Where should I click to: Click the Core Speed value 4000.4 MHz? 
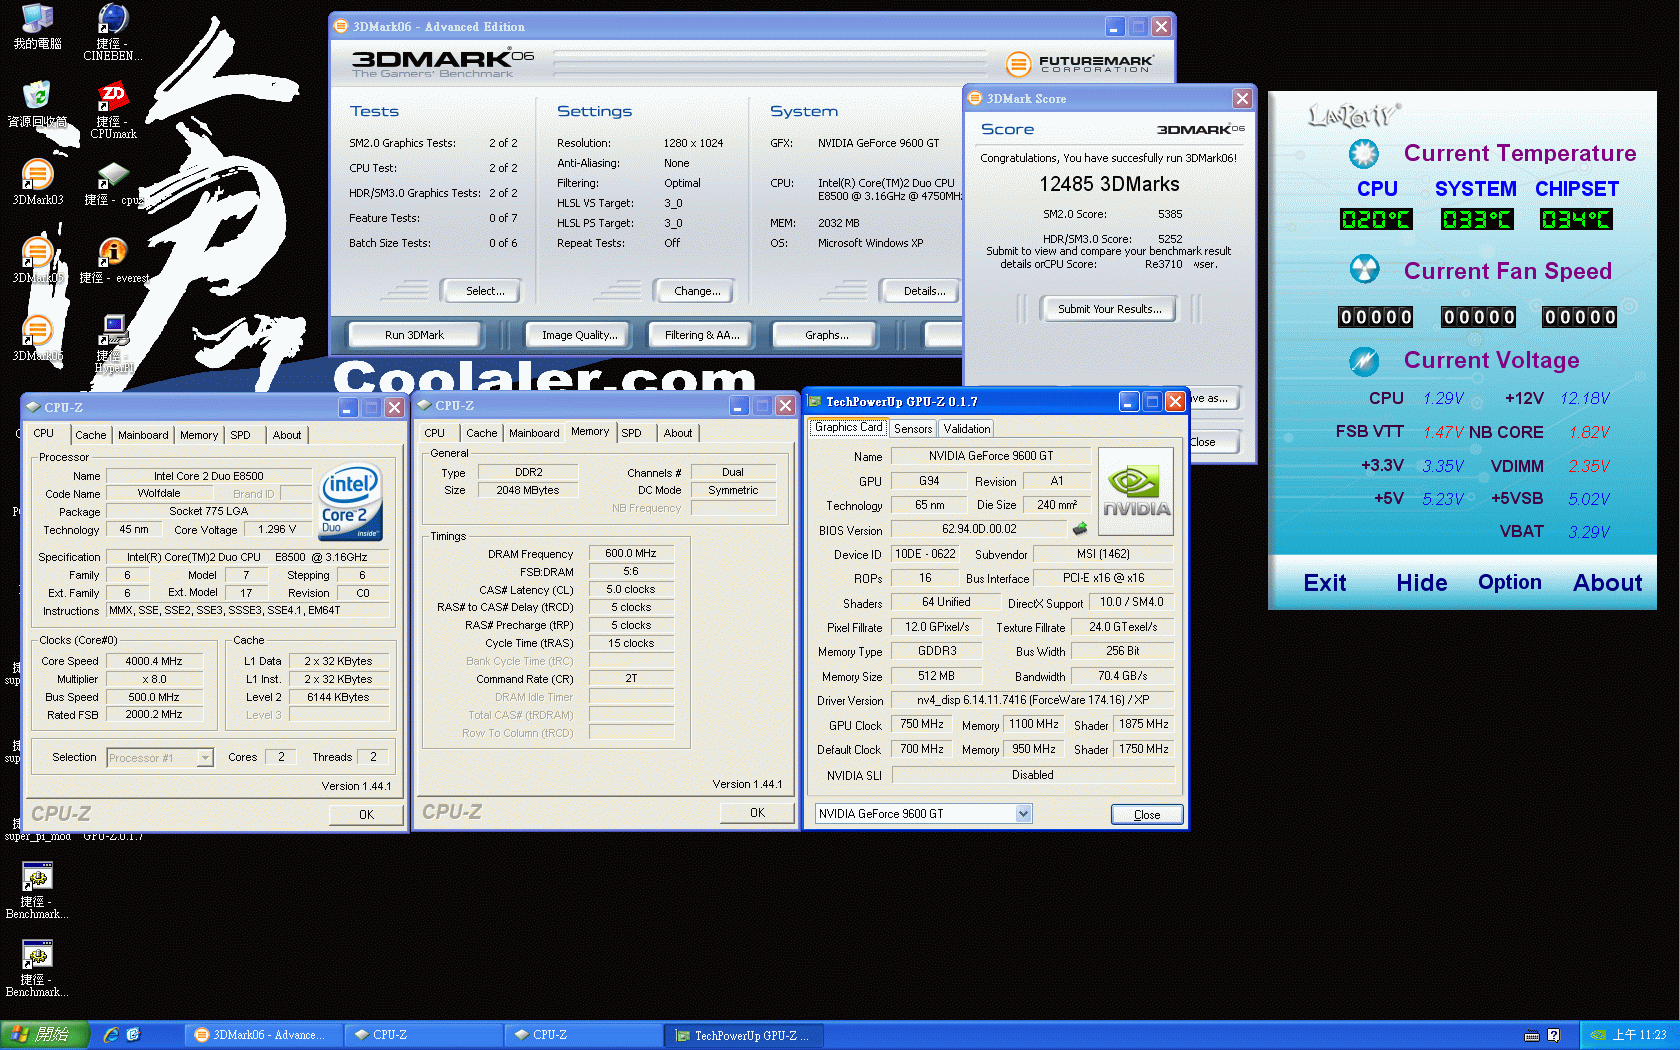[x=154, y=661]
